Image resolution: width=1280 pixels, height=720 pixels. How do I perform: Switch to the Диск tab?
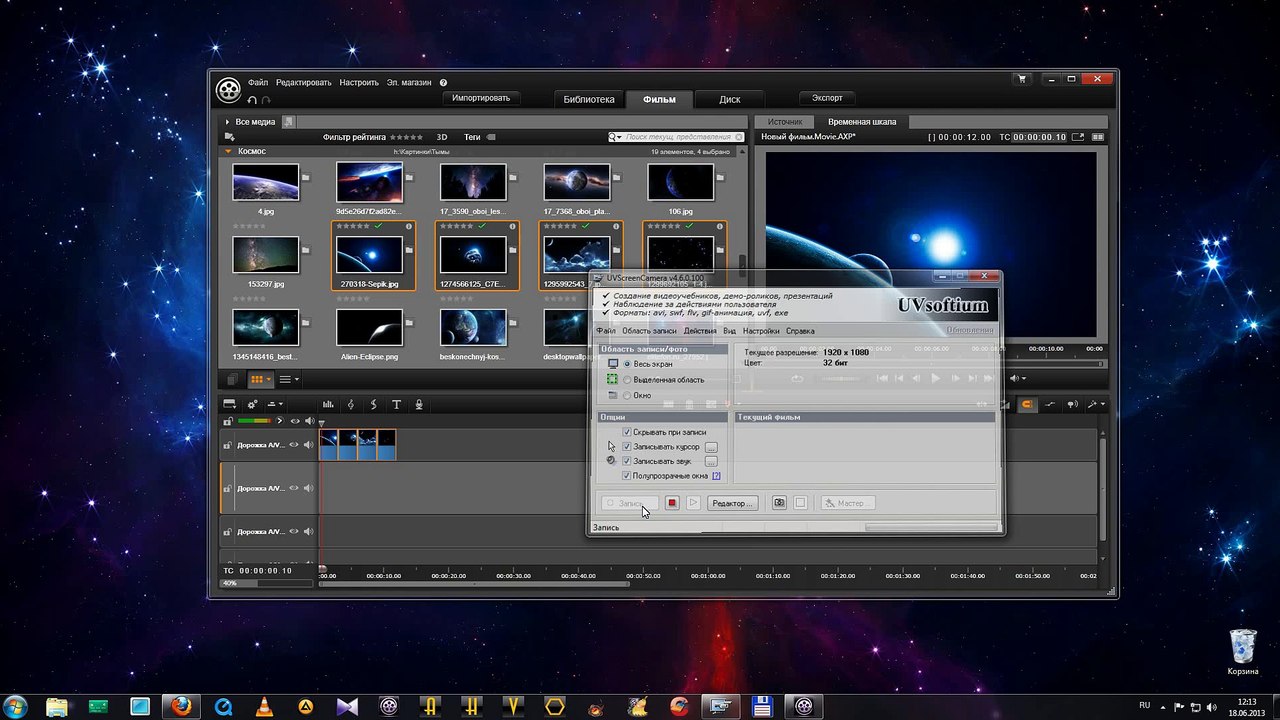click(x=730, y=99)
